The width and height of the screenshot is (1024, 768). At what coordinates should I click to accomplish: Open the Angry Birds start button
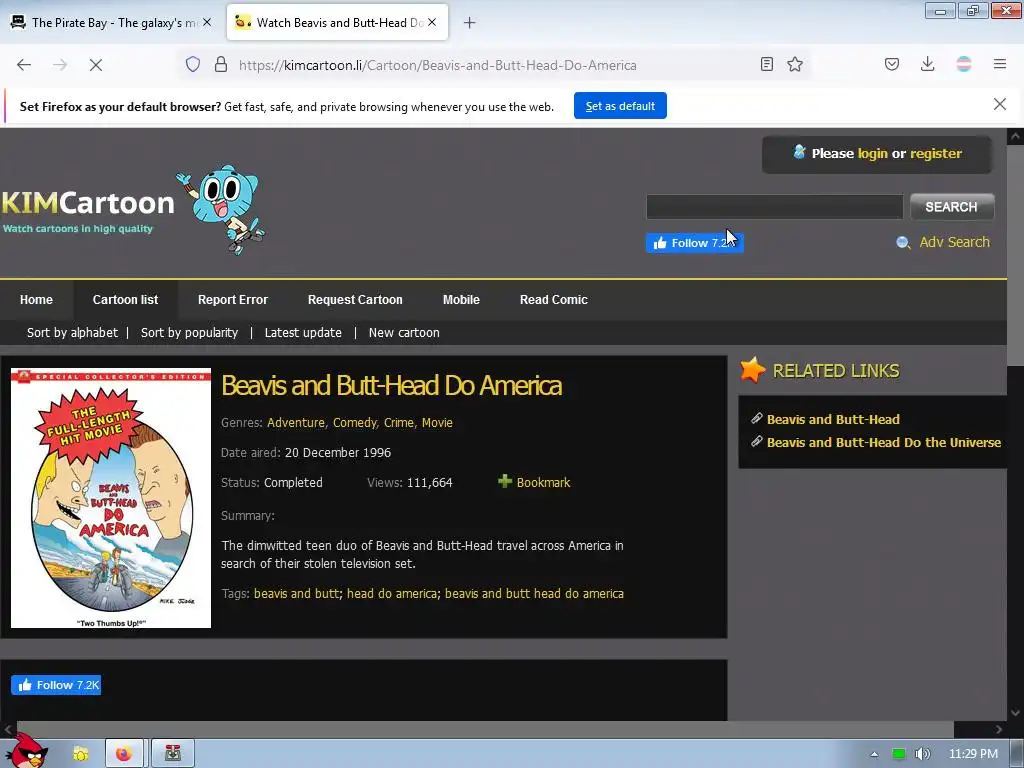pos(25,751)
